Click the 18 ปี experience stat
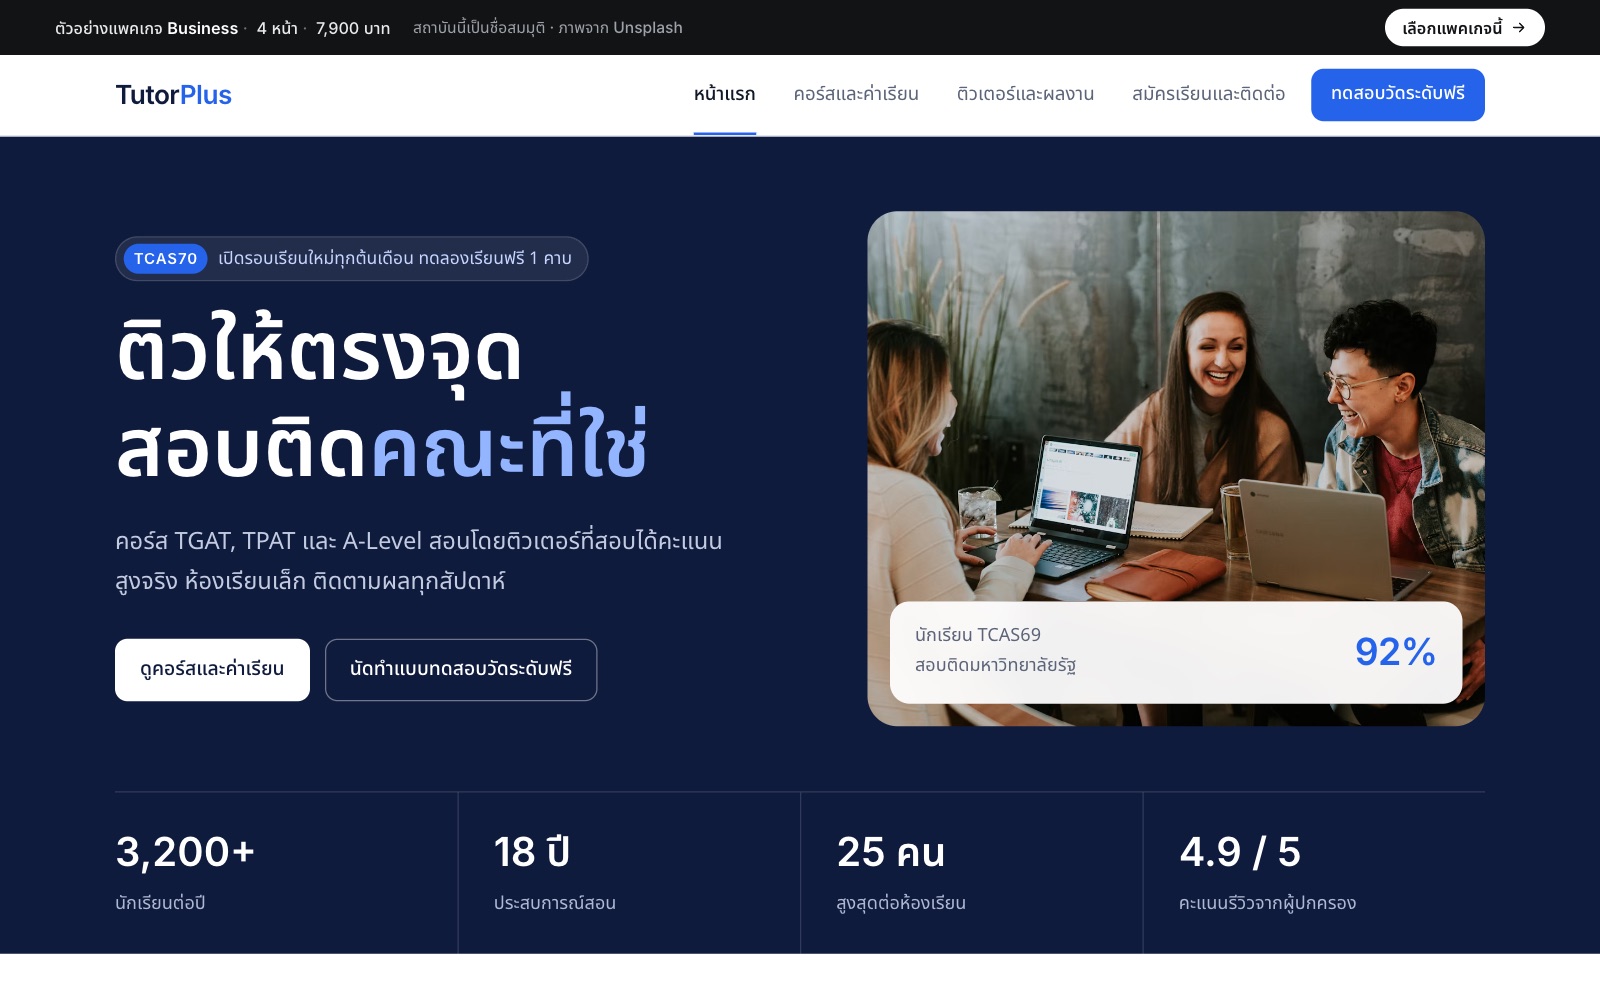The image size is (1600, 1000). point(531,852)
